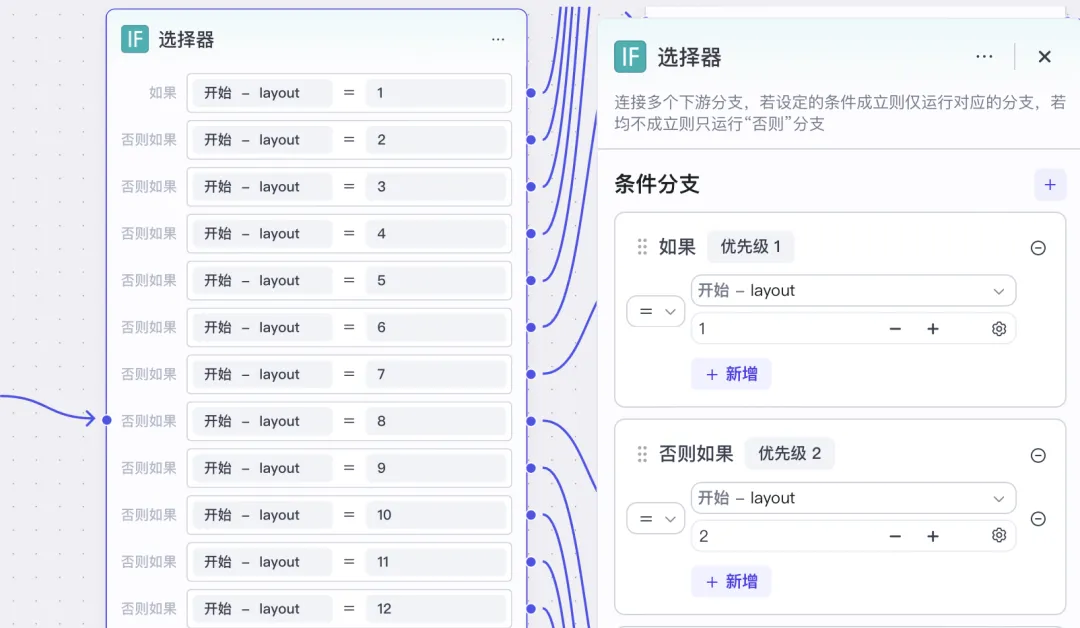Grab the drag handle of 否则如果 branch
The height and width of the screenshot is (628, 1080).
(642, 454)
